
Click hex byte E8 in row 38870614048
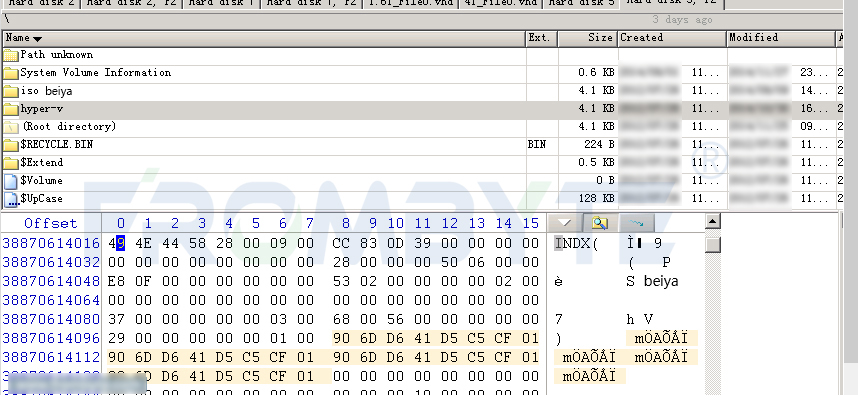tap(117, 281)
